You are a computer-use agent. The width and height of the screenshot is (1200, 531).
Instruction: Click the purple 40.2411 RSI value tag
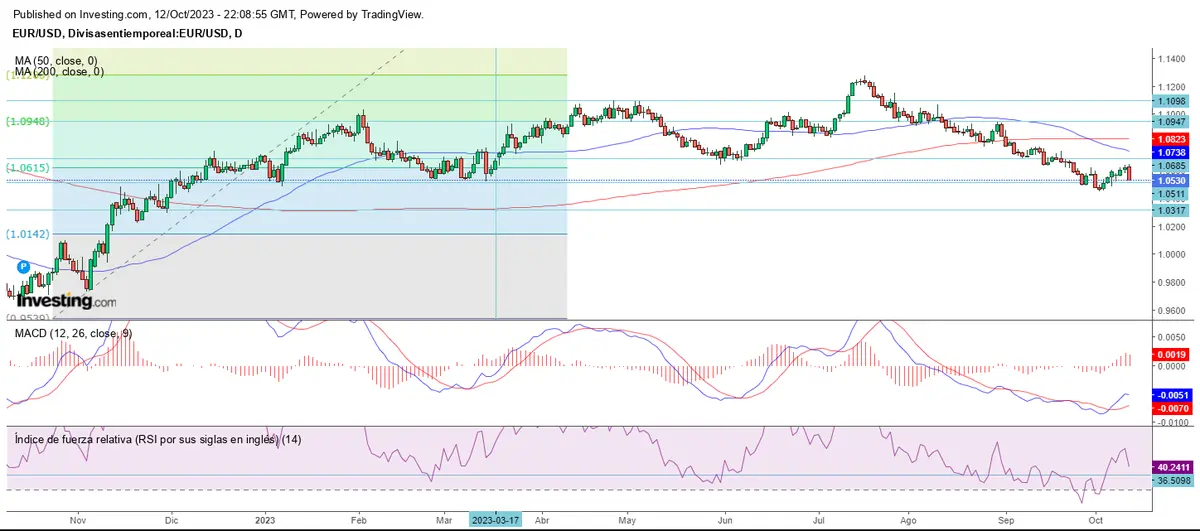coord(1168,467)
